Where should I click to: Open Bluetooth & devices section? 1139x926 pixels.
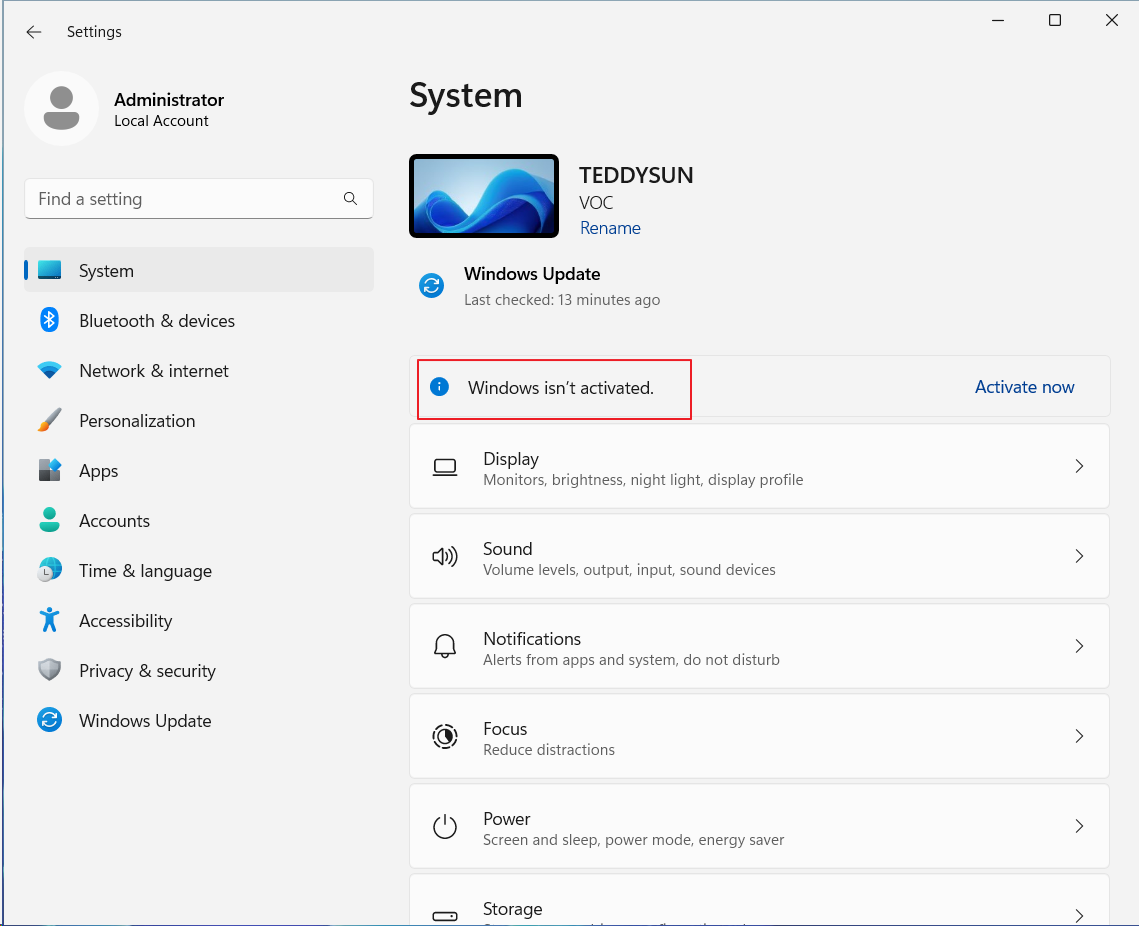[199, 320]
